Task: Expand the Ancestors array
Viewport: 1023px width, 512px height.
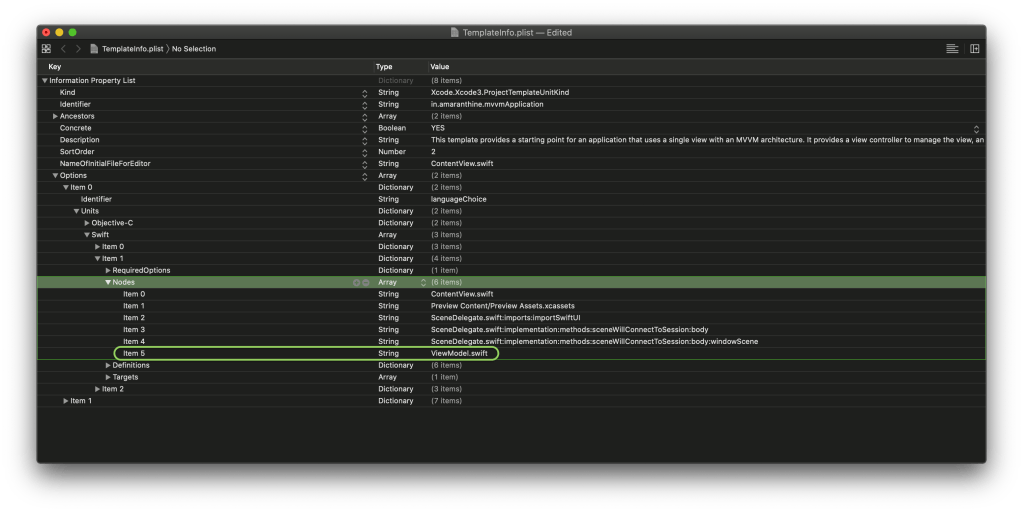Action: pyautogui.click(x=55, y=116)
